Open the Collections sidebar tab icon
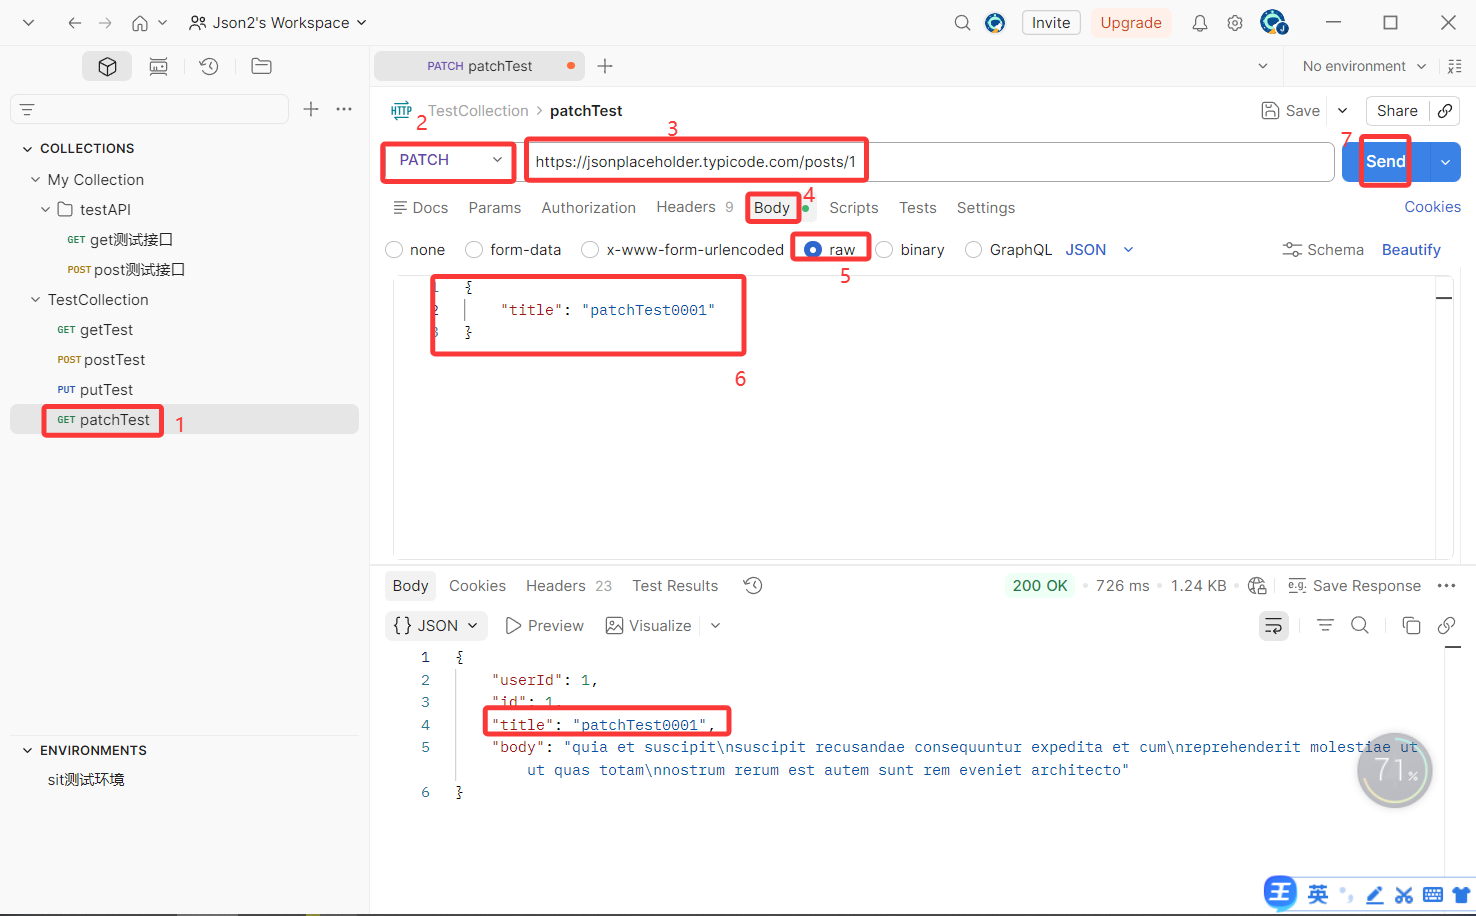This screenshot has height=916, width=1476. [107, 66]
